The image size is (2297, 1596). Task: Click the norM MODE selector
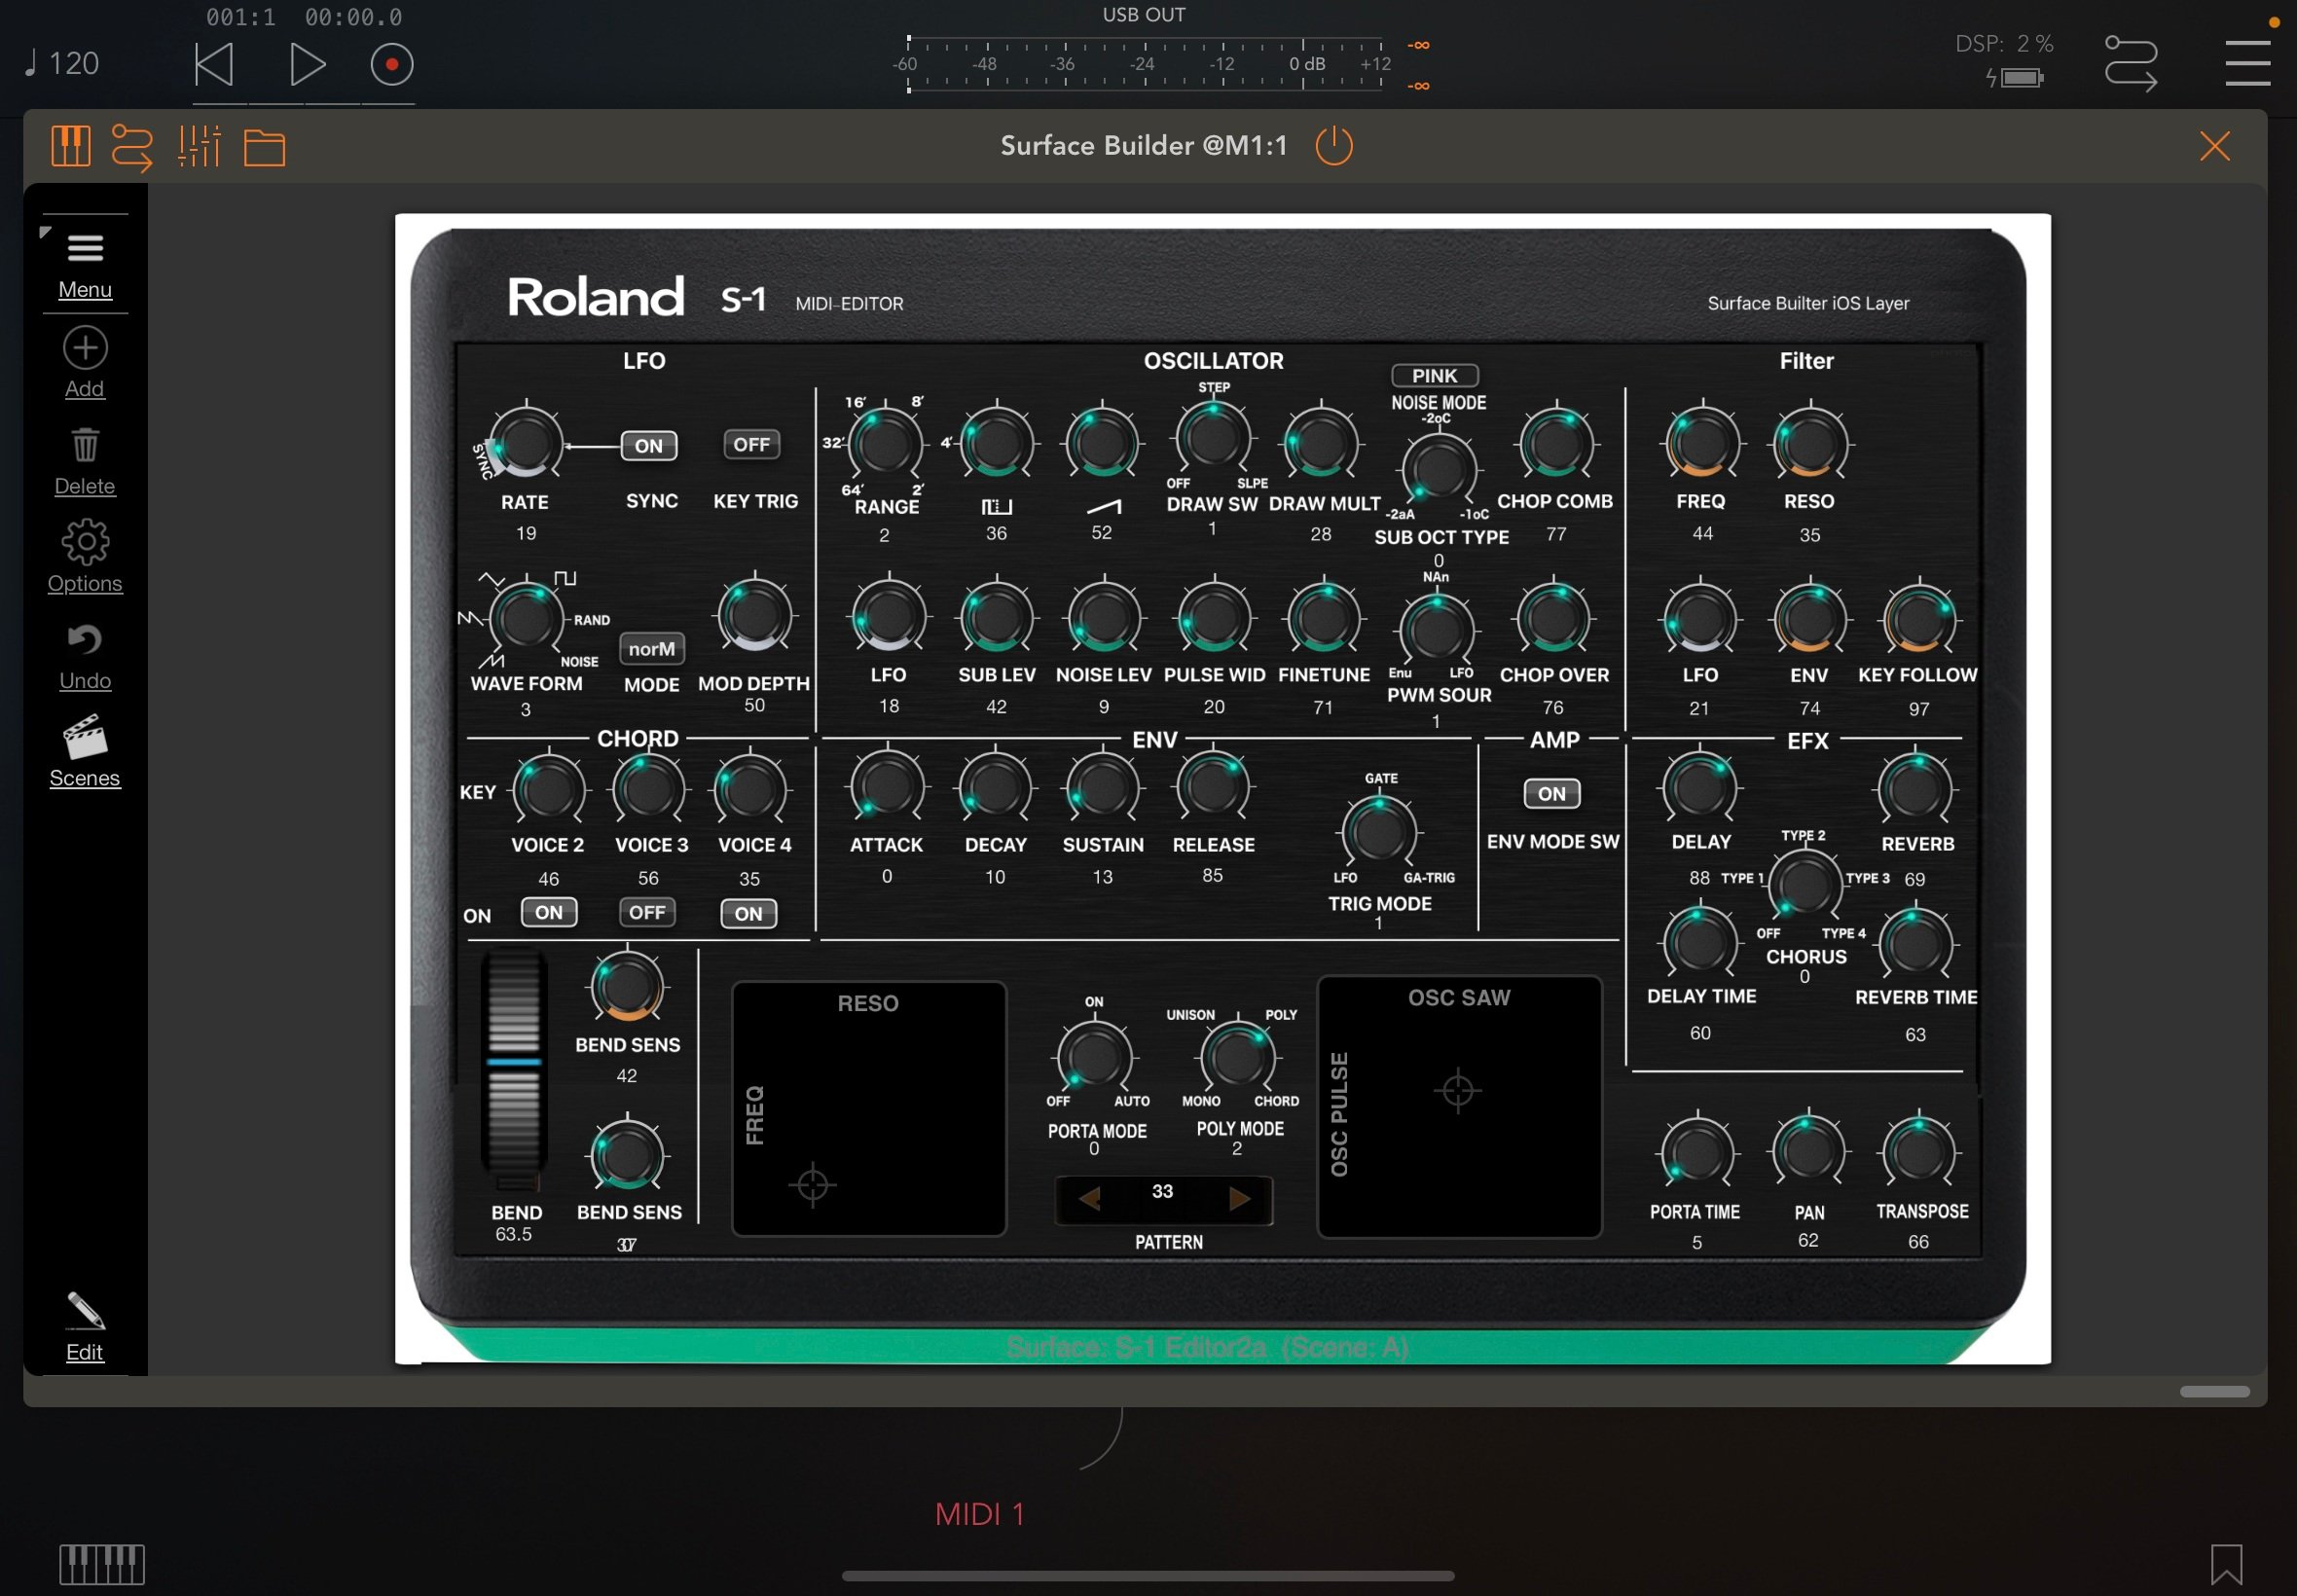[x=652, y=649]
